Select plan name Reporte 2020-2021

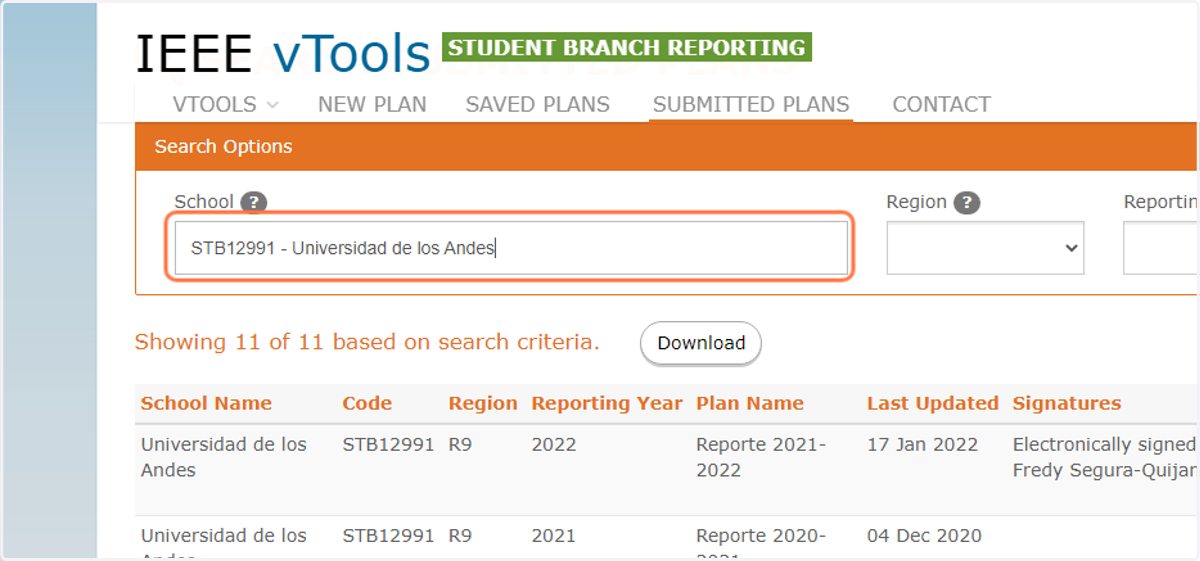761,543
